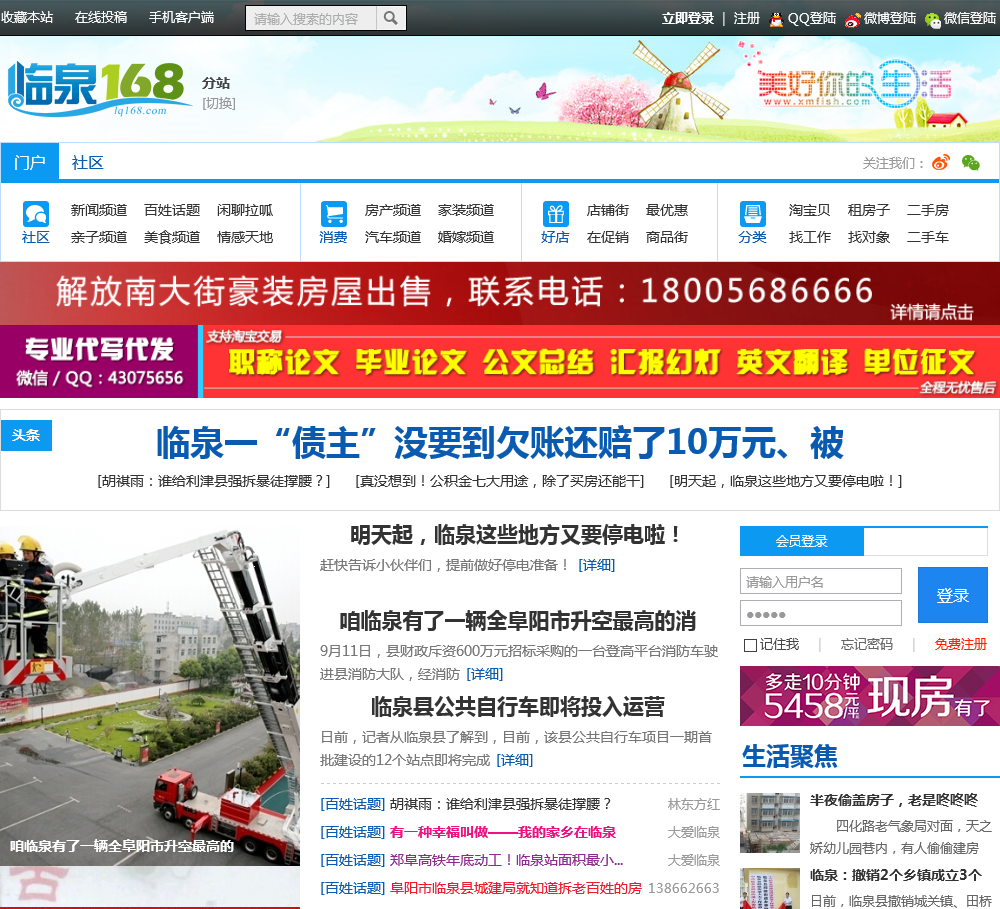Click 立即登录 link
The height and width of the screenshot is (909, 1000).
[688, 18]
